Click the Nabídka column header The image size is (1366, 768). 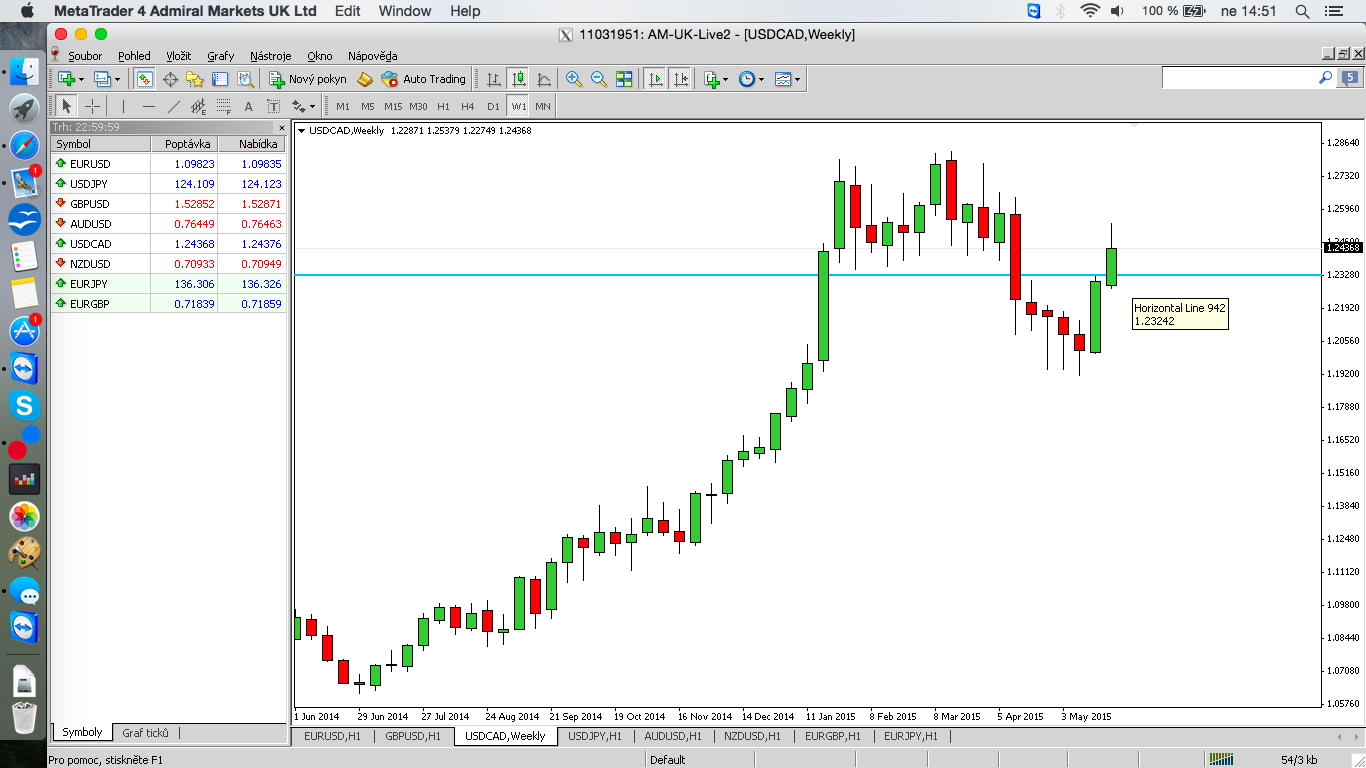pos(253,144)
